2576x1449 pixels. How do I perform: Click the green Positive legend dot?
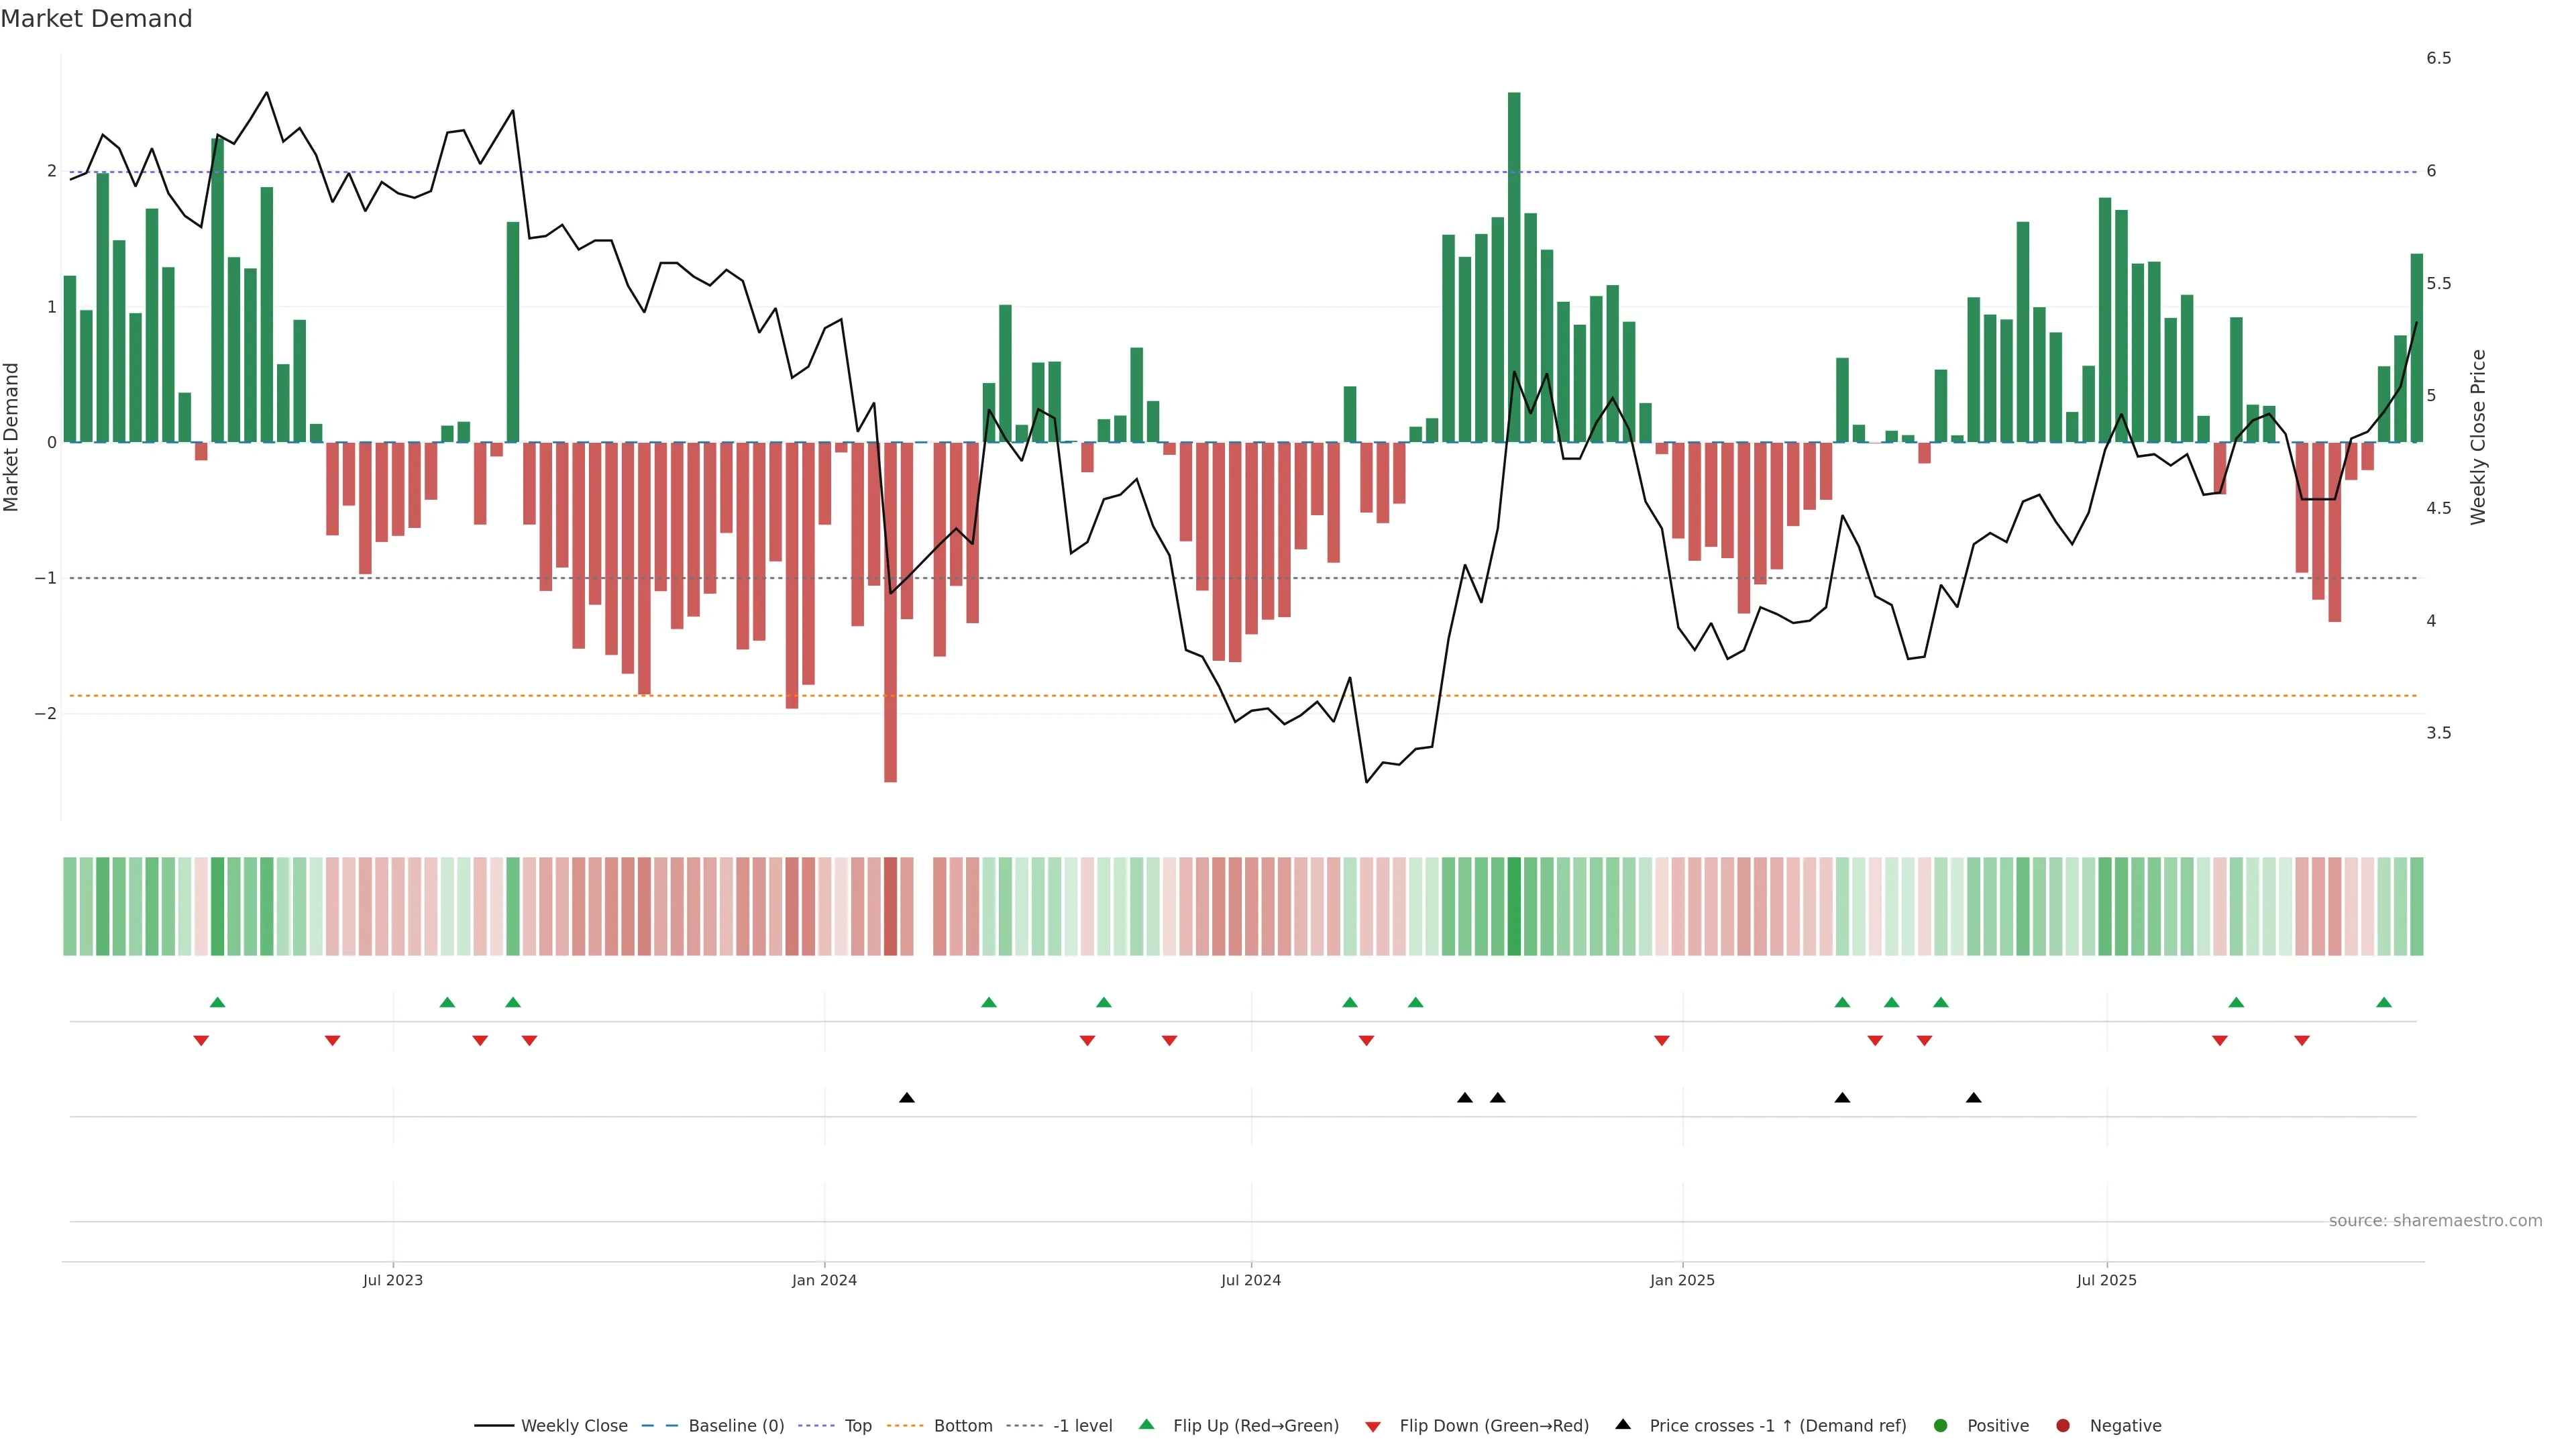1941,1425
